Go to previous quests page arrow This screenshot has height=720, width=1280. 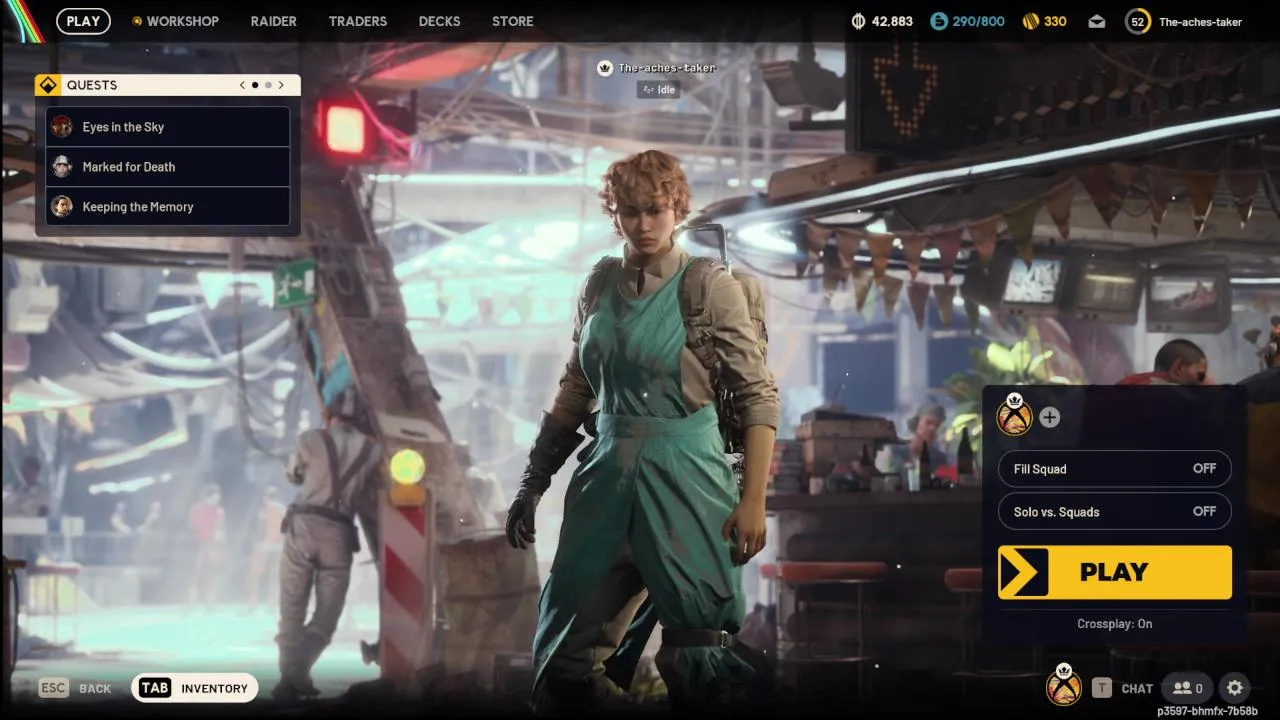pyautogui.click(x=242, y=85)
